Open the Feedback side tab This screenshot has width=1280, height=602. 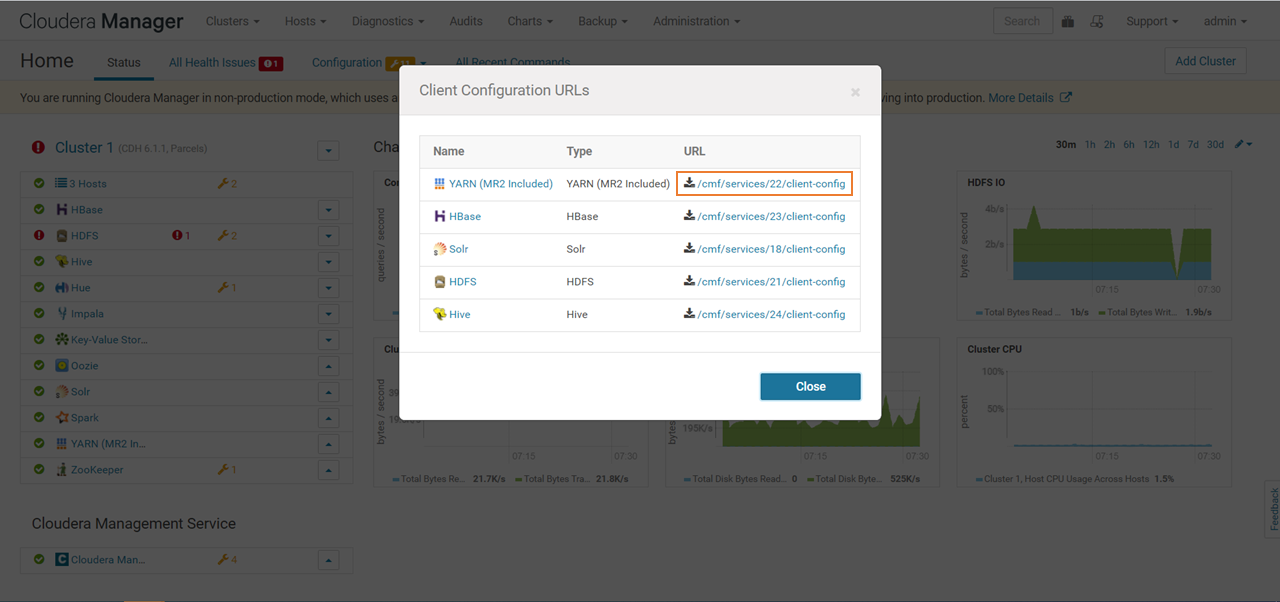(x=1273, y=510)
